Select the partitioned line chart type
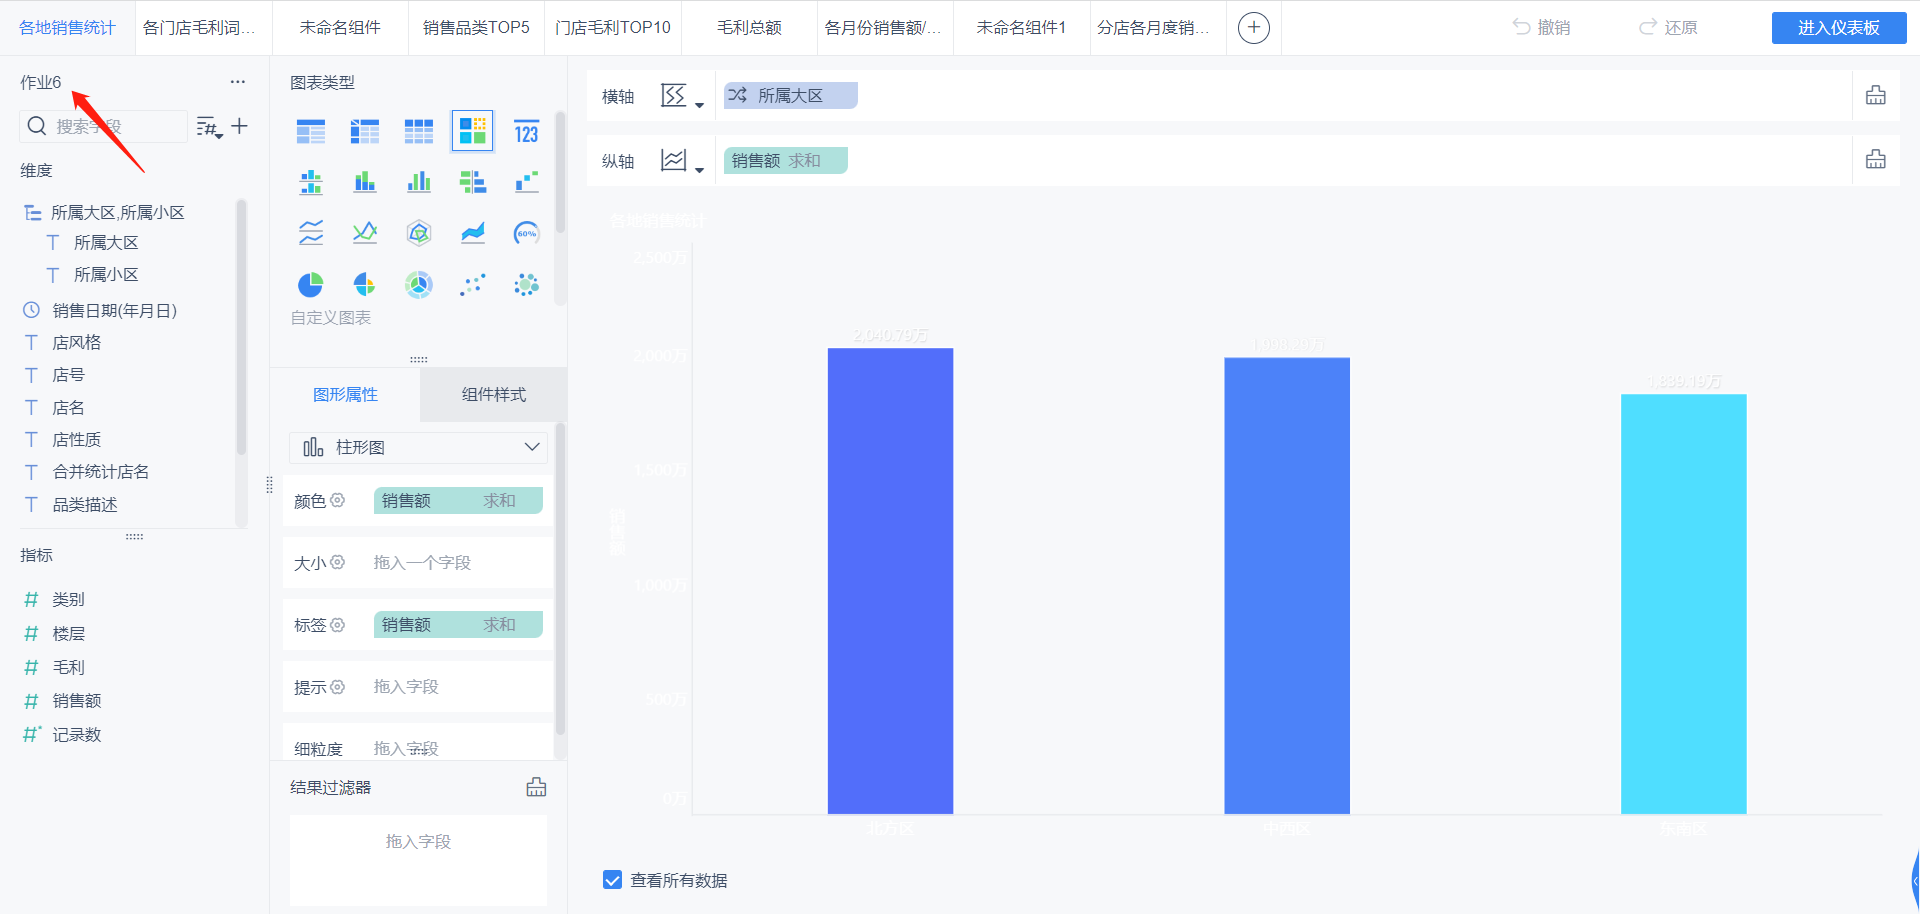This screenshot has height=914, width=1920. pos(311,233)
